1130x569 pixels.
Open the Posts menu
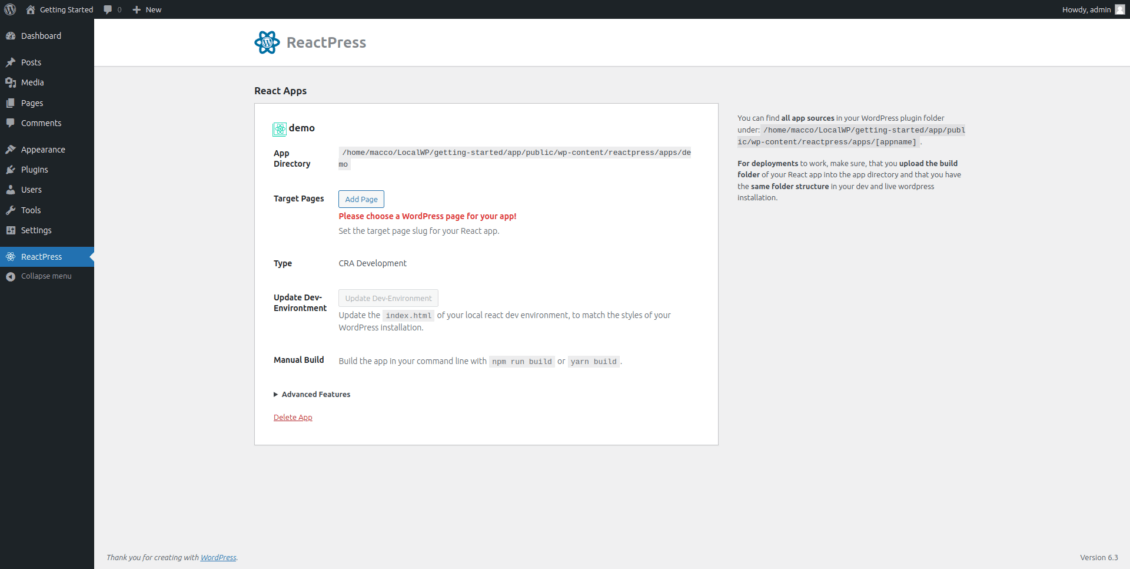point(31,62)
